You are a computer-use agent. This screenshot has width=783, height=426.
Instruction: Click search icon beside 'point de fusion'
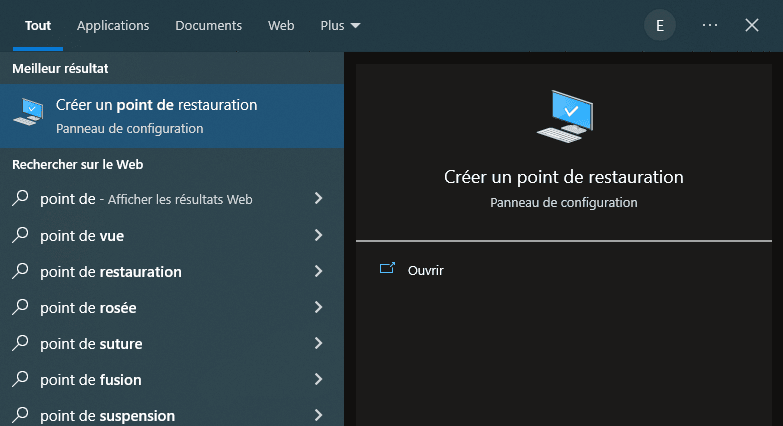tap(20, 379)
